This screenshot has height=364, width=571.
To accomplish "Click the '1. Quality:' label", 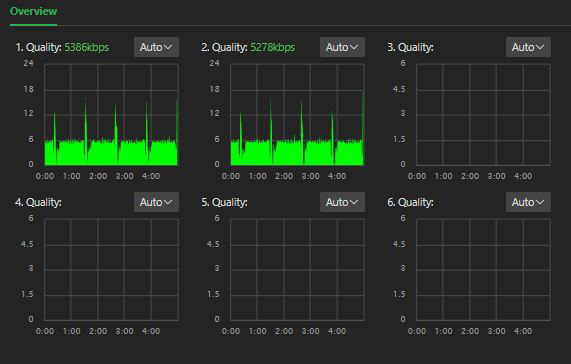I will (x=39, y=47).
